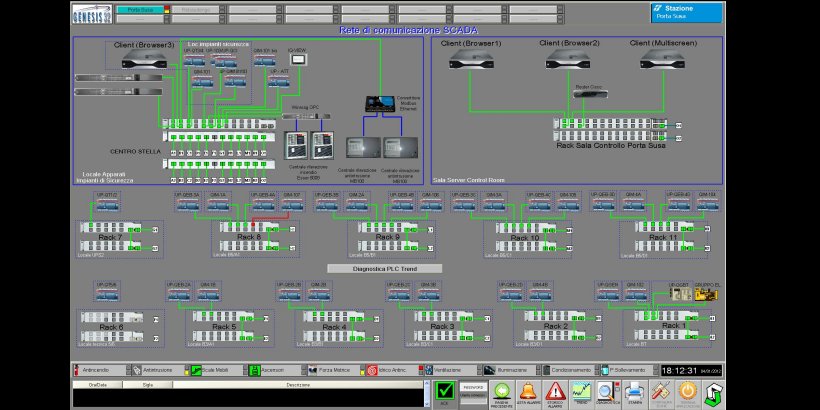Select the Client (Browser2) server icon
Viewport: 820px width, 410px height.
tap(568, 59)
